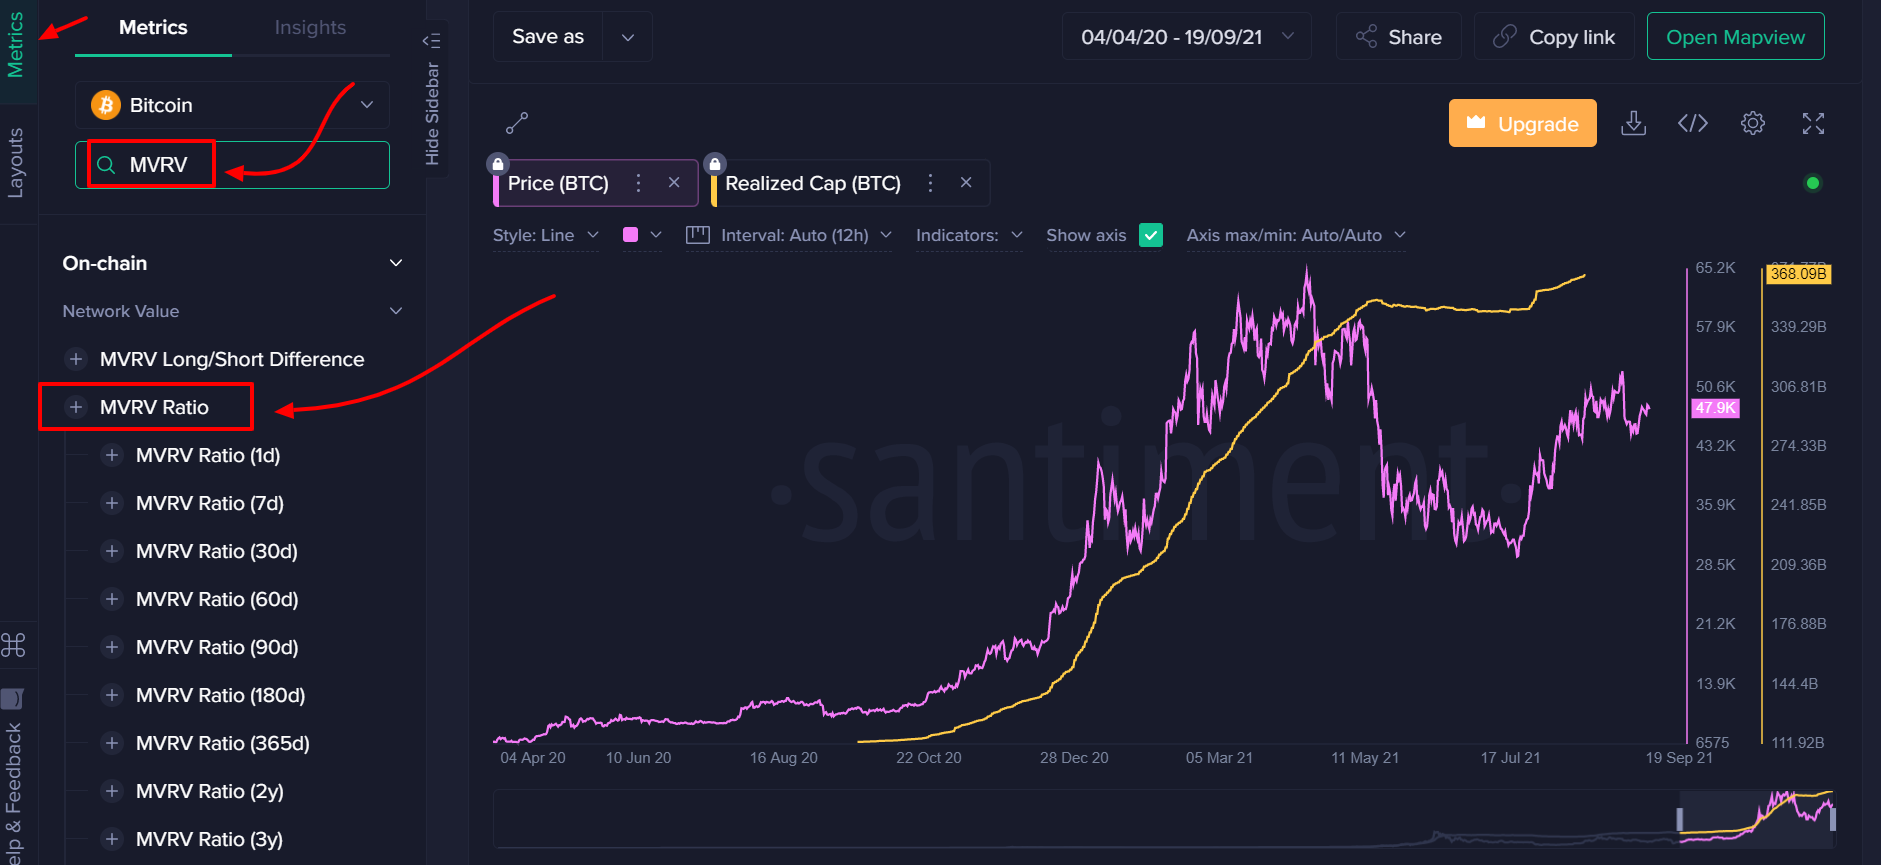
Task: Add MVRV Ratio (30d) metric
Action: (112, 551)
